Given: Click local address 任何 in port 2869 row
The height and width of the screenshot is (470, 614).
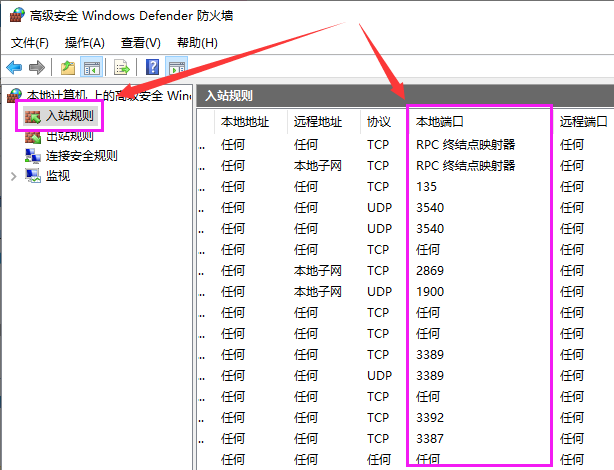Looking at the screenshot, I should [x=233, y=271].
